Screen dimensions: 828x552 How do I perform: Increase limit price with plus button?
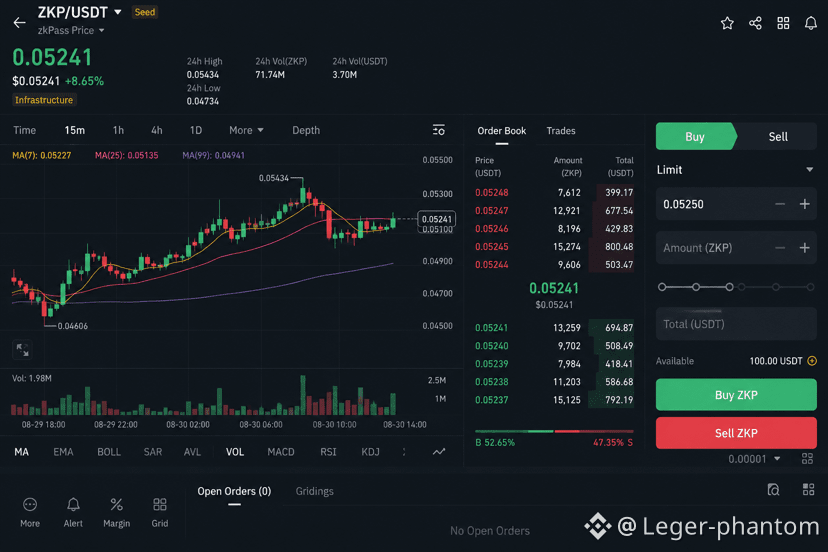pyautogui.click(x=804, y=204)
